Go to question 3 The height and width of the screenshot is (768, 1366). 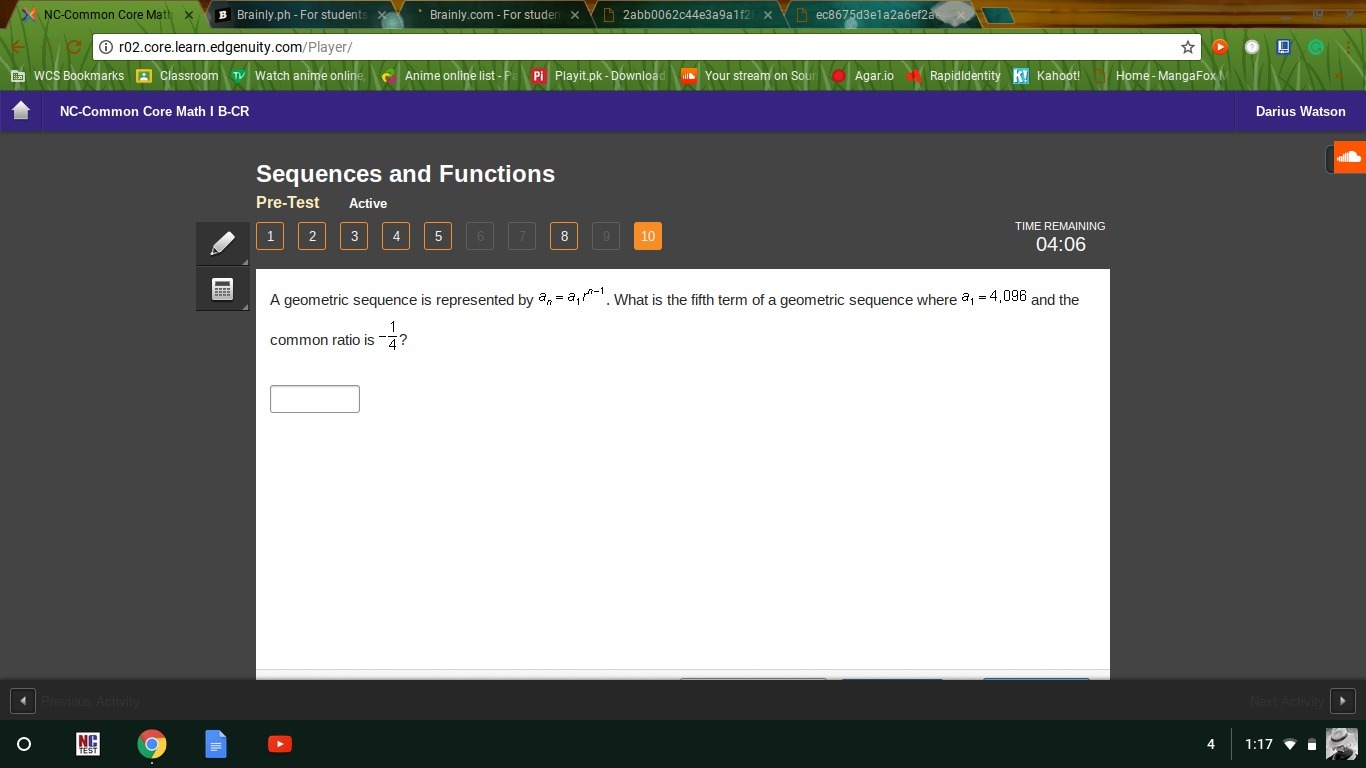[354, 236]
